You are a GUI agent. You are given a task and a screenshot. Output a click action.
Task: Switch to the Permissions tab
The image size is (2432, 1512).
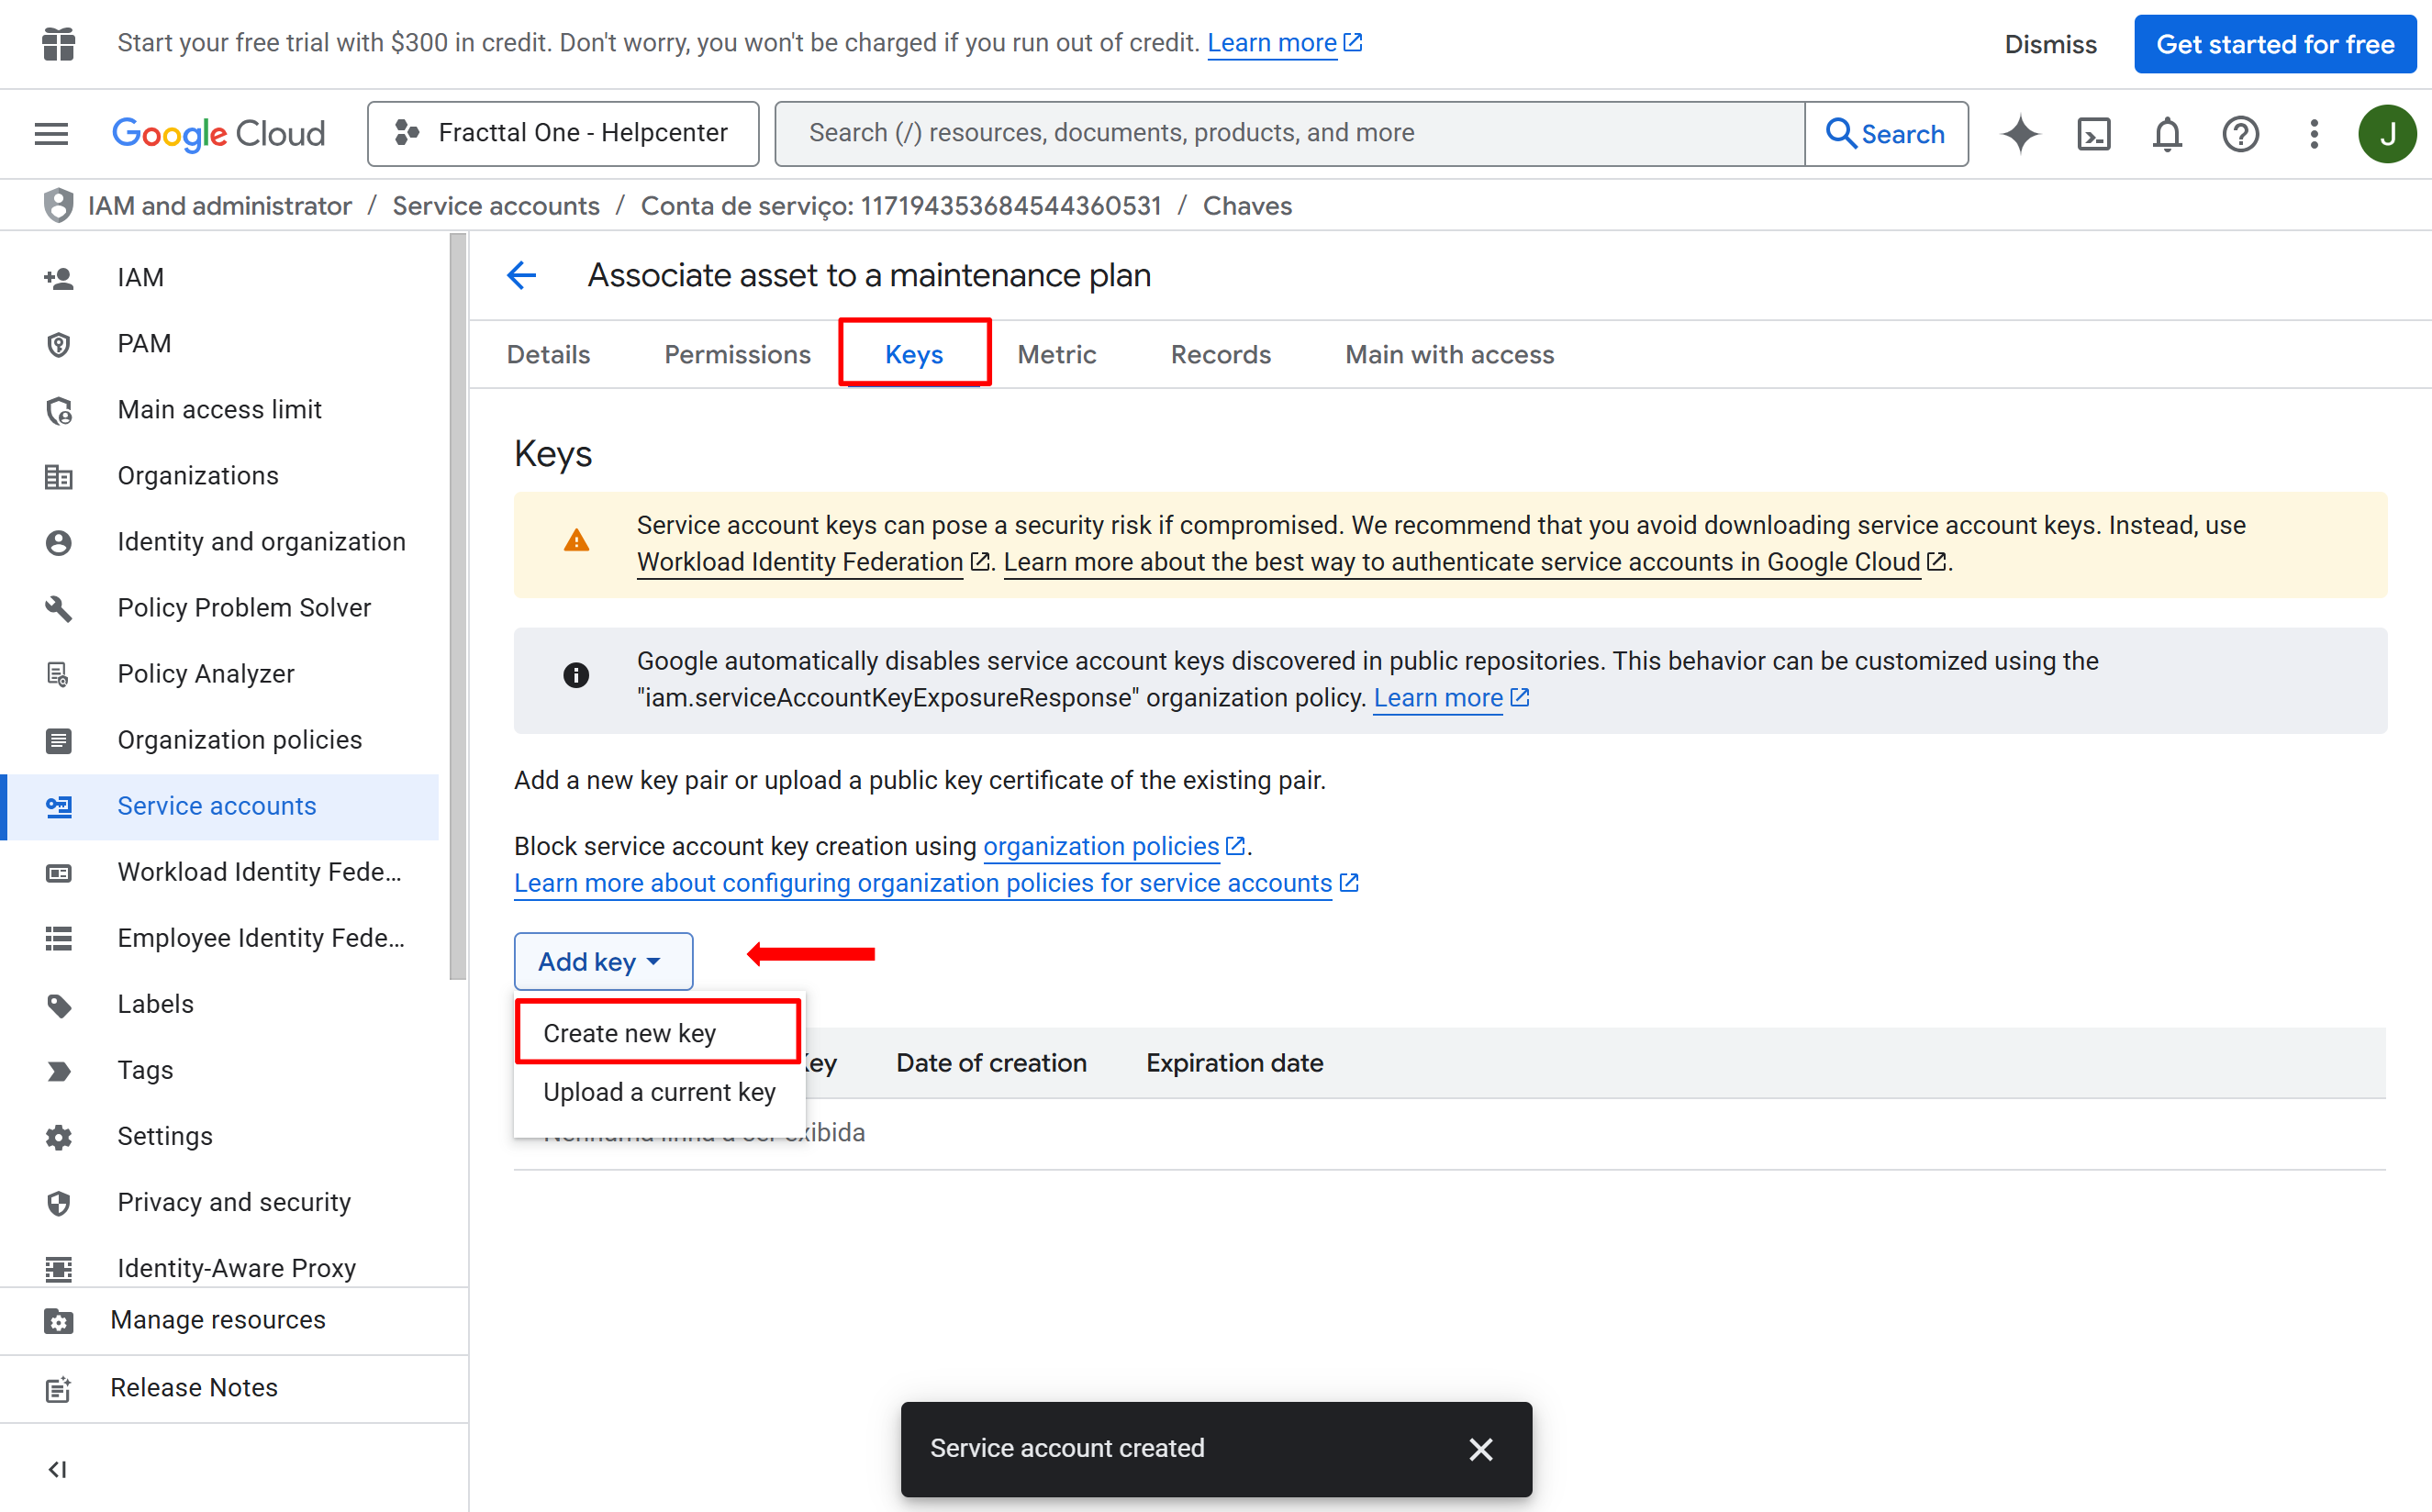pos(737,354)
